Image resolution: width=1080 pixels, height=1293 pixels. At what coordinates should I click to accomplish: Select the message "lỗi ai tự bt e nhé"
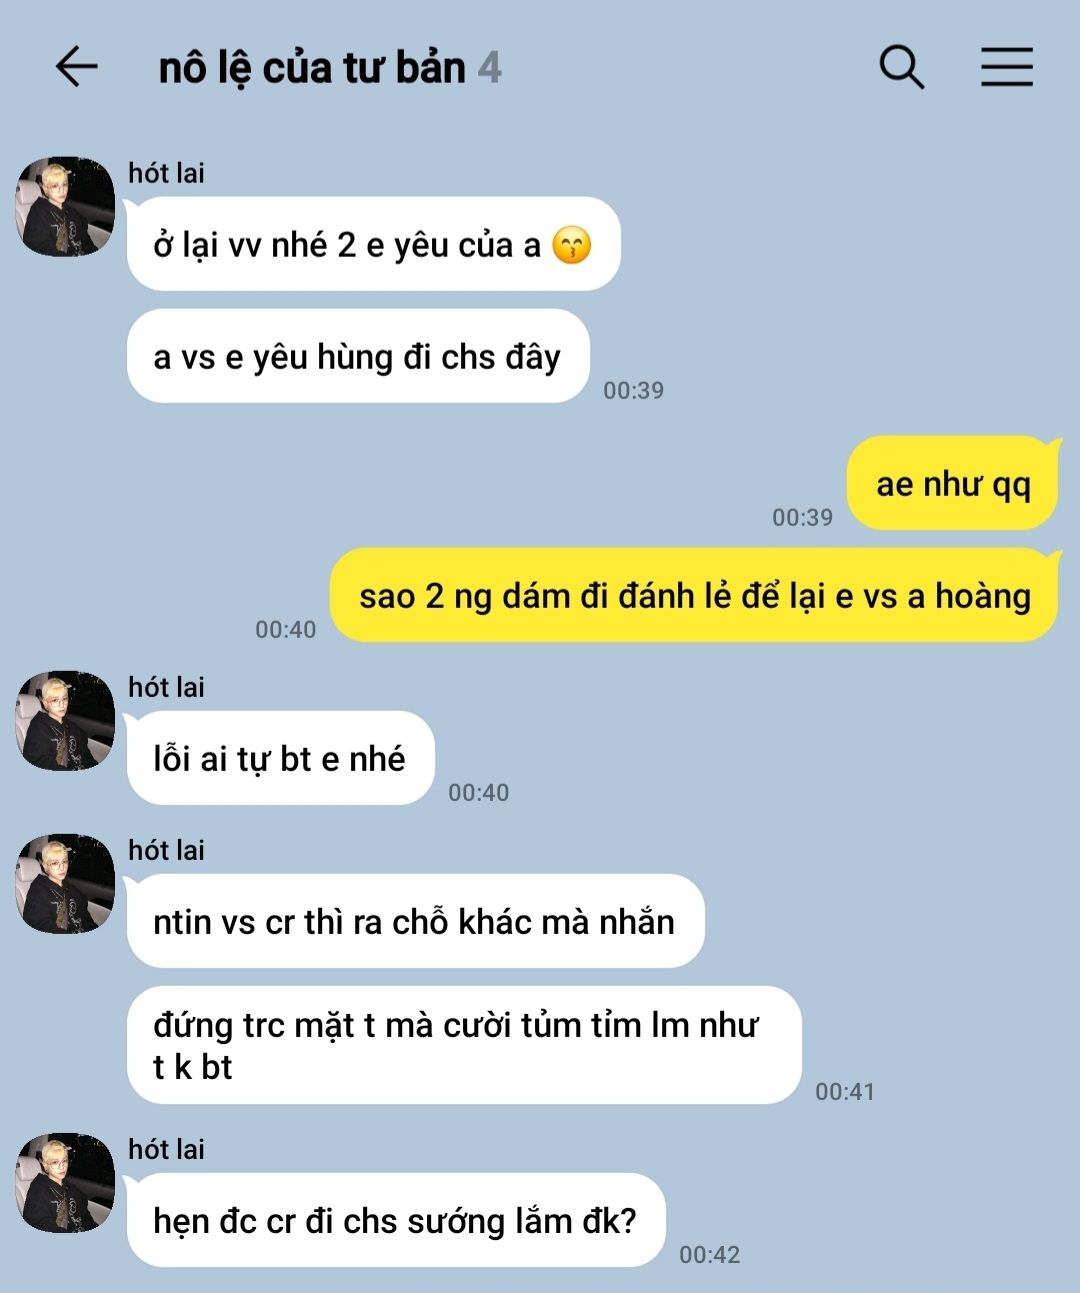(281, 758)
